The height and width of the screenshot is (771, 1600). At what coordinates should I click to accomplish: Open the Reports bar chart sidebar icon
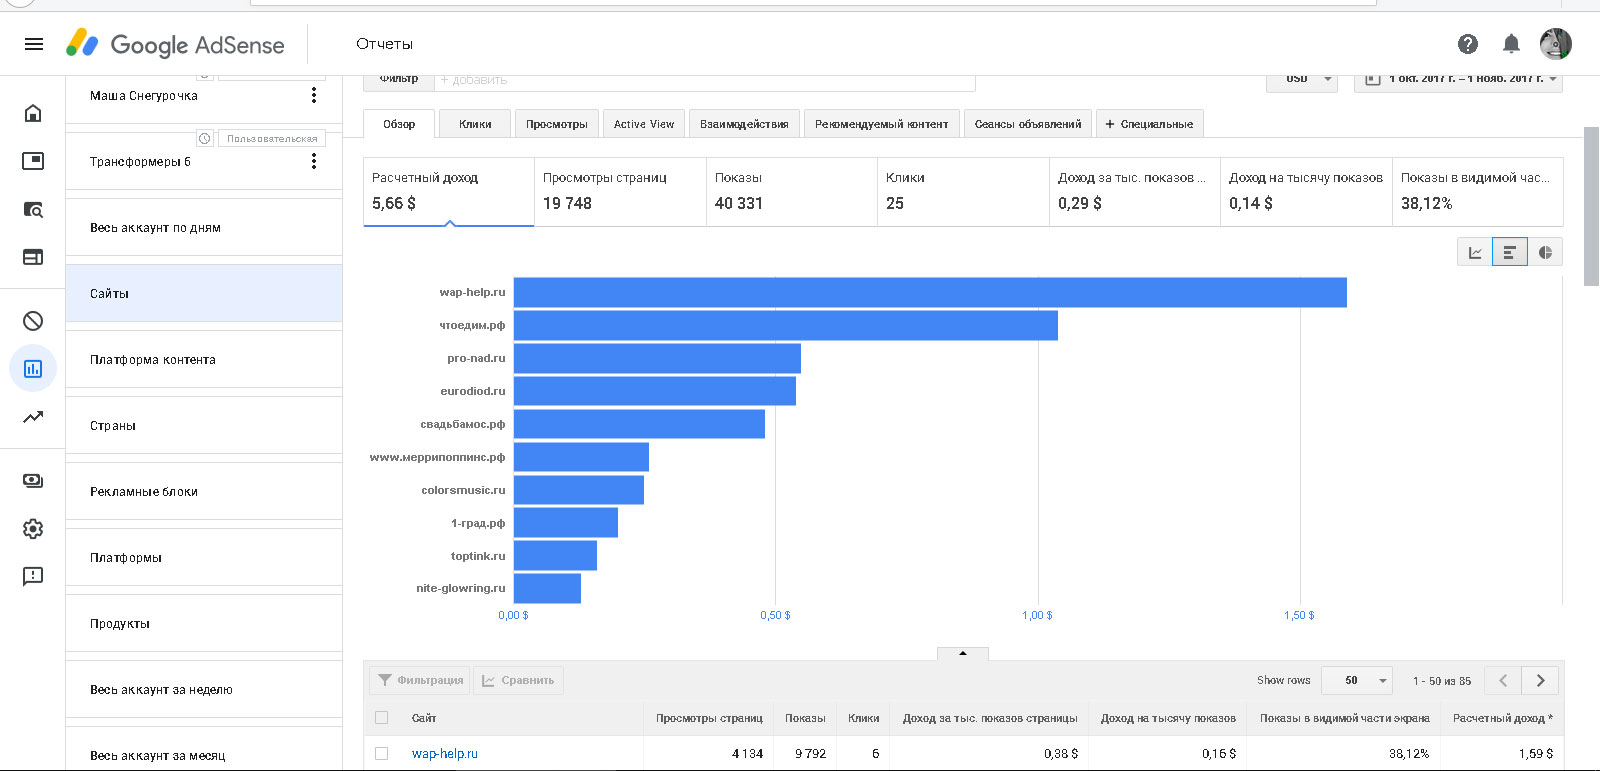coord(33,369)
